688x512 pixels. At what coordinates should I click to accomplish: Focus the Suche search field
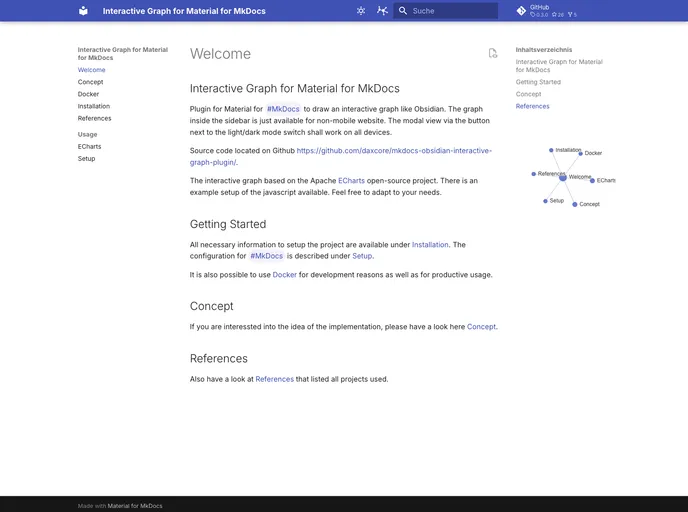[x=445, y=11]
